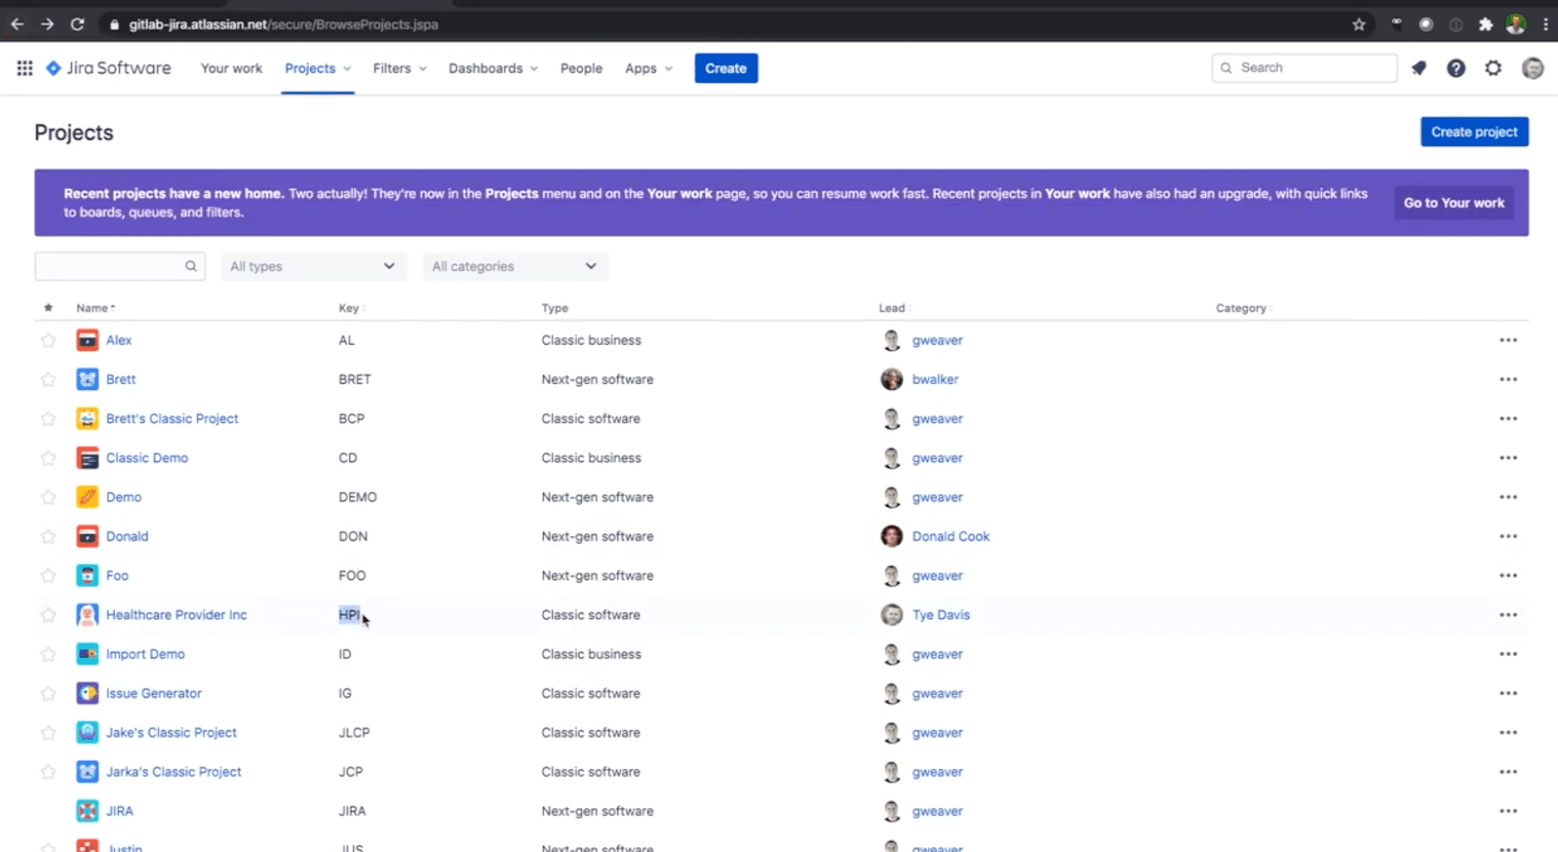This screenshot has width=1558, height=852.
Task: Expand the Projects menu chevron
Action: coord(345,68)
